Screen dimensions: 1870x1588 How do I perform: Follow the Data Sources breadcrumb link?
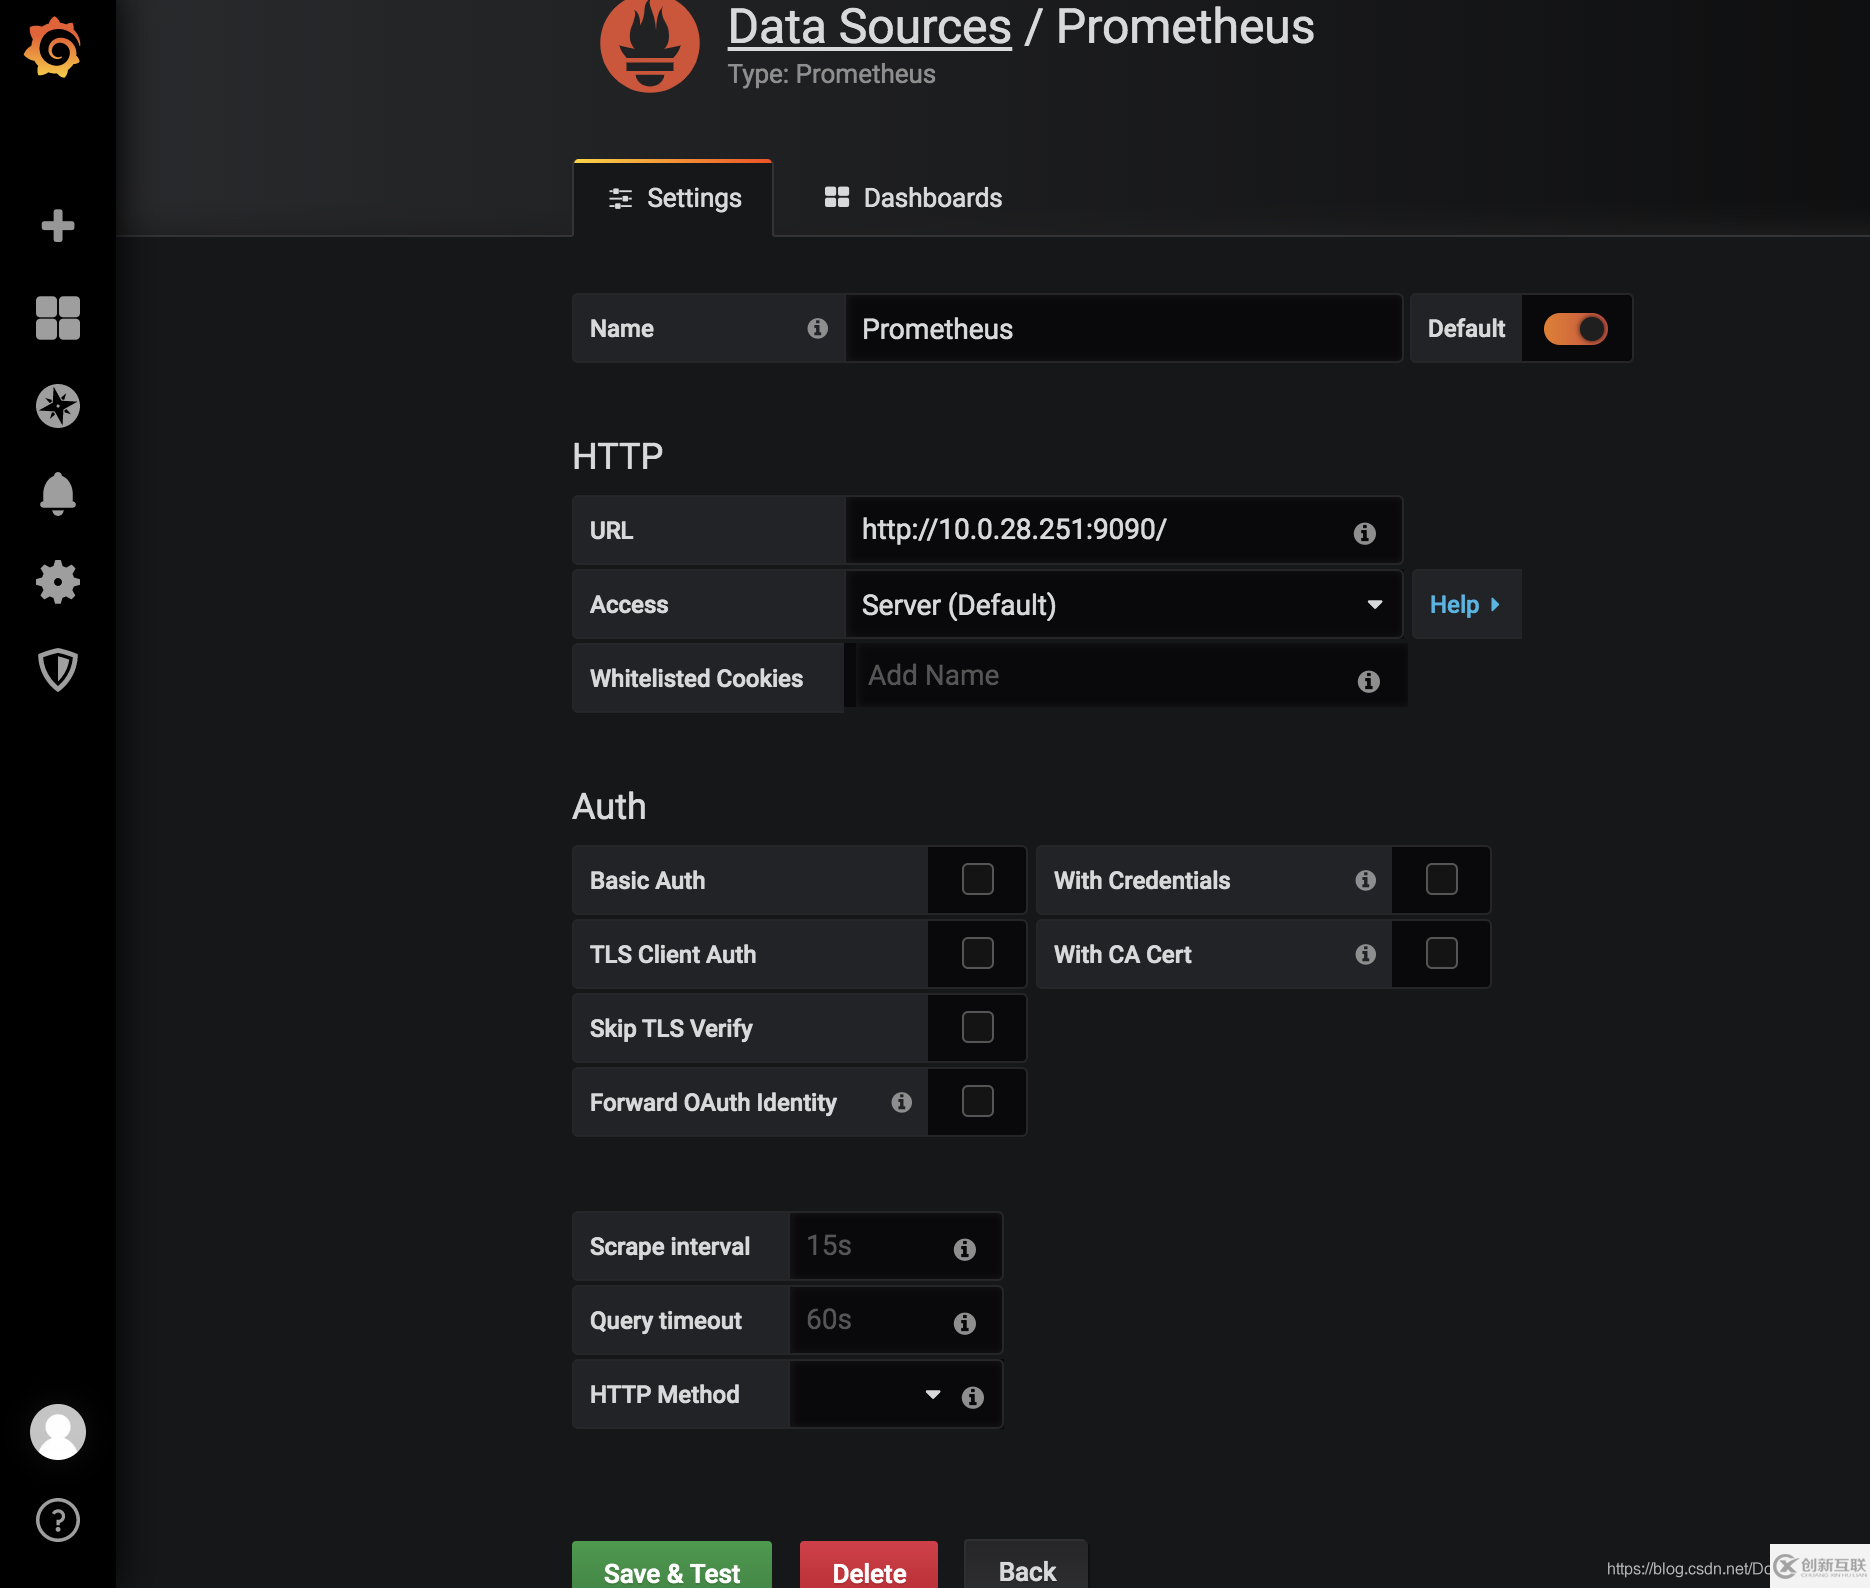tap(870, 26)
